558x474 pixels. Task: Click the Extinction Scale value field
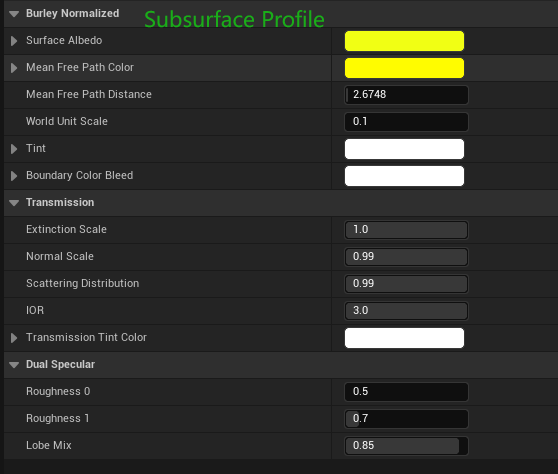coord(406,230)
